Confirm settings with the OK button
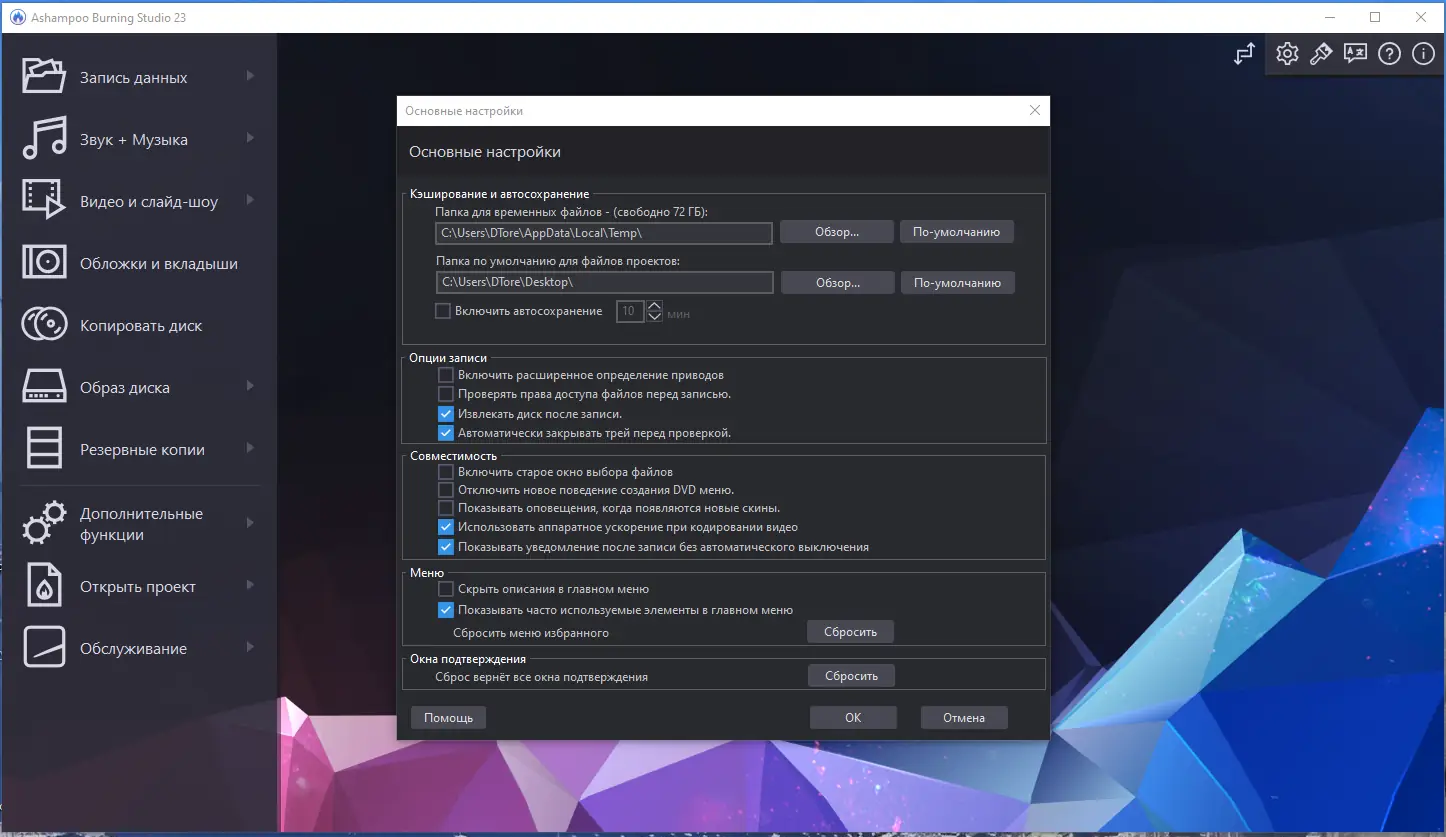The width and height of the screenshot is (1446, 837). coord(853,717)
